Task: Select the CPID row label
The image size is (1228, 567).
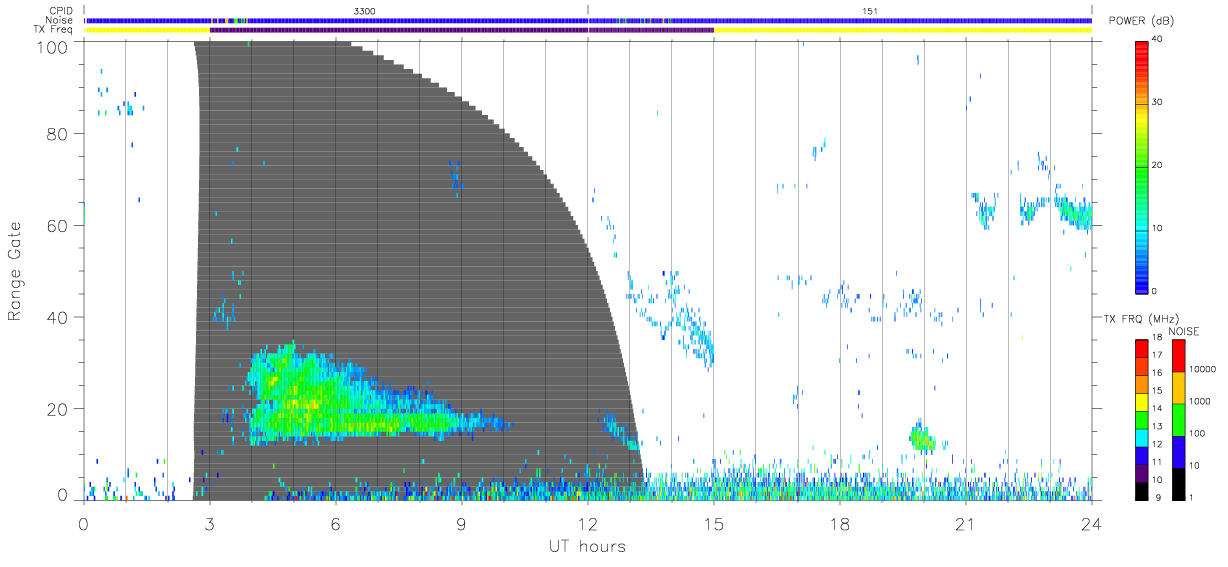Action: pos(63,10)
